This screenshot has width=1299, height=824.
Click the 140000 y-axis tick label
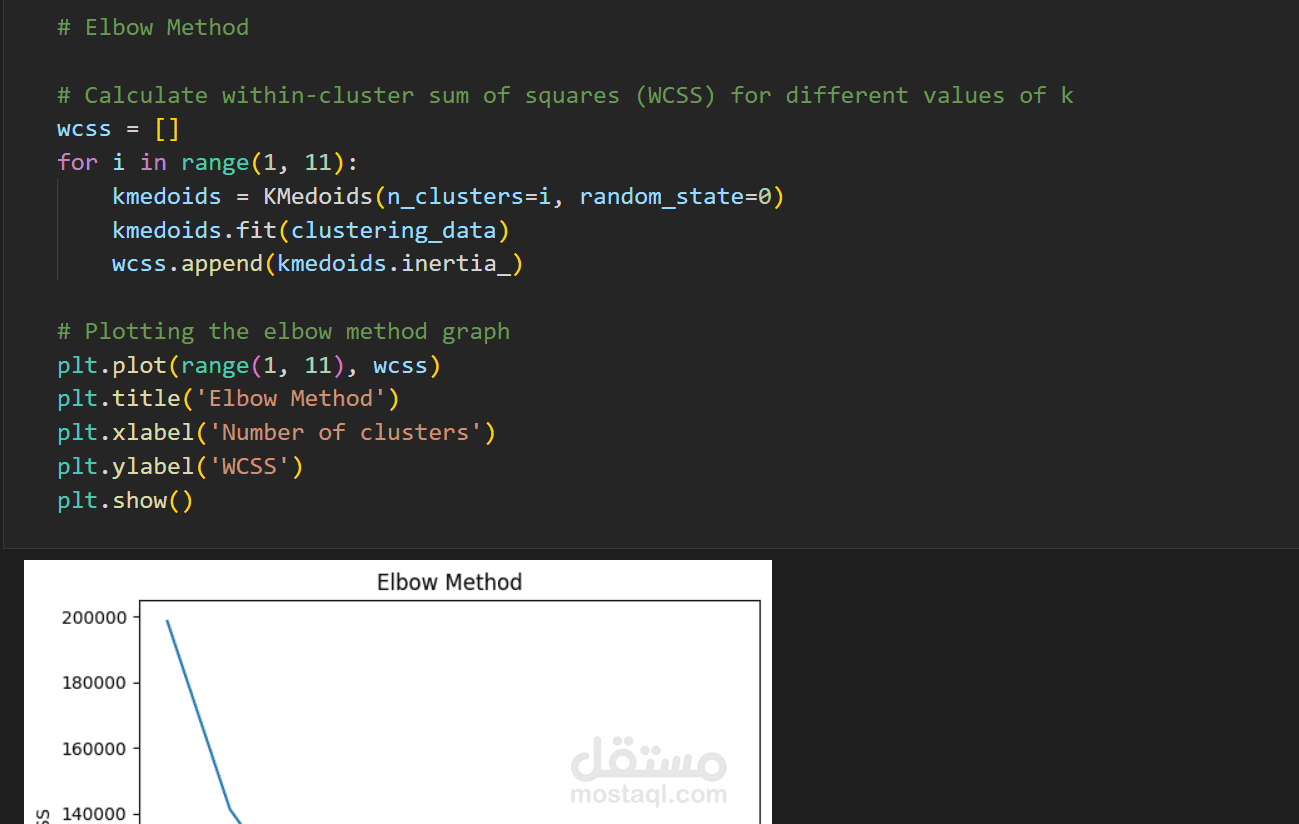click(x=94, y=814)
